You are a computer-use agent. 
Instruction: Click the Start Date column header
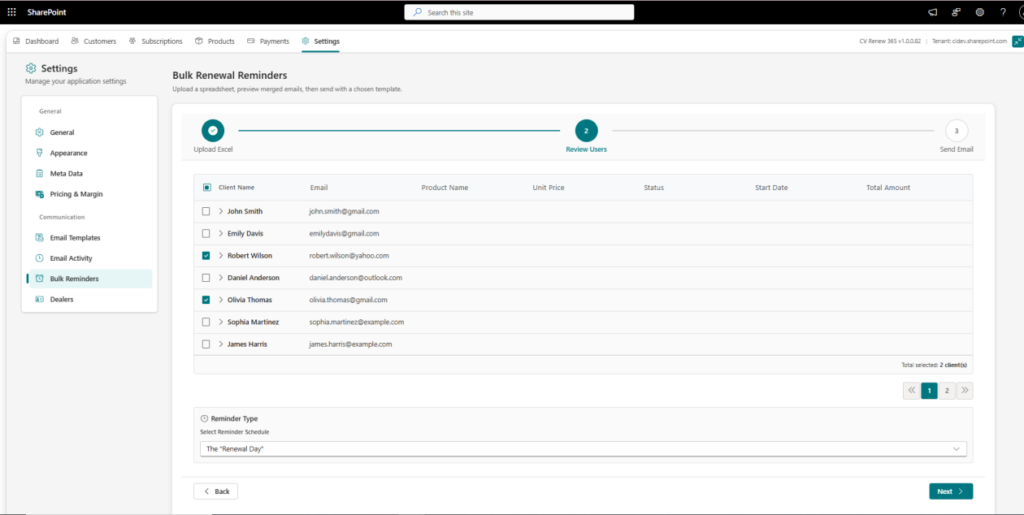click(771, 188)
